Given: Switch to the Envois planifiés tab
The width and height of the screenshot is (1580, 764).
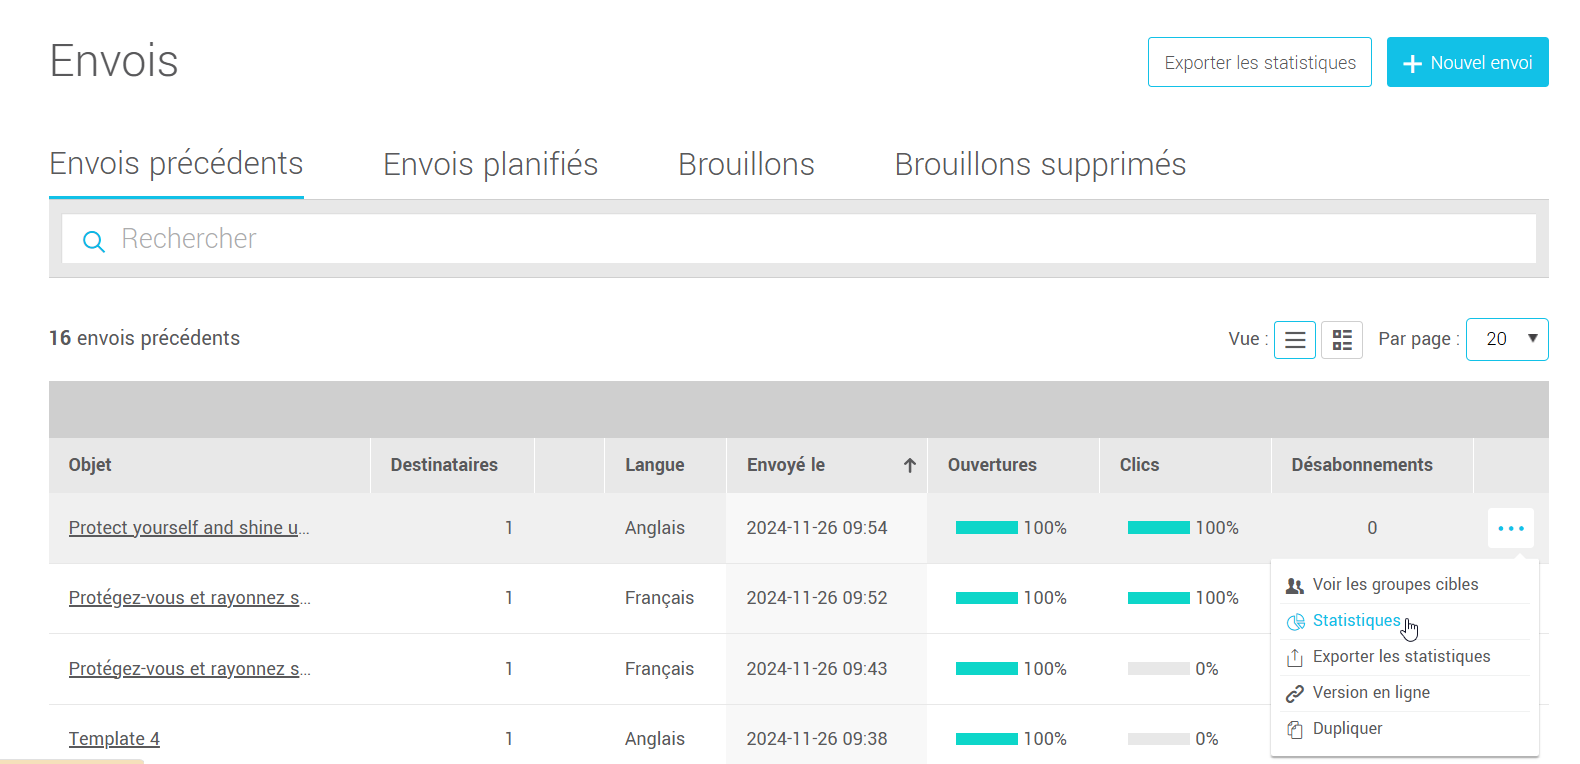Looking at the screenshot, I should 490,163.
